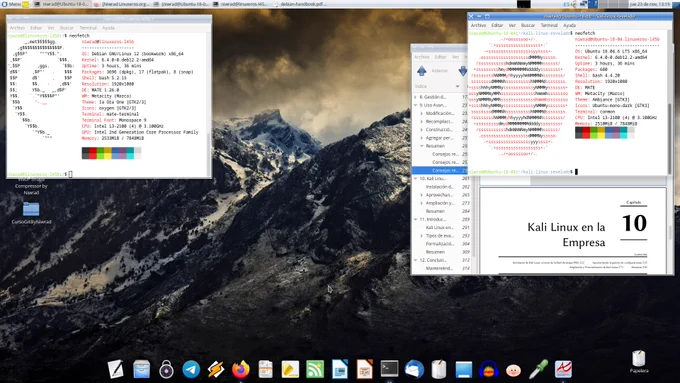This screenshot has height=383, width=680.
Task: Collapse the 11. Introduc... chapter
Action: (x=415, y=219)
